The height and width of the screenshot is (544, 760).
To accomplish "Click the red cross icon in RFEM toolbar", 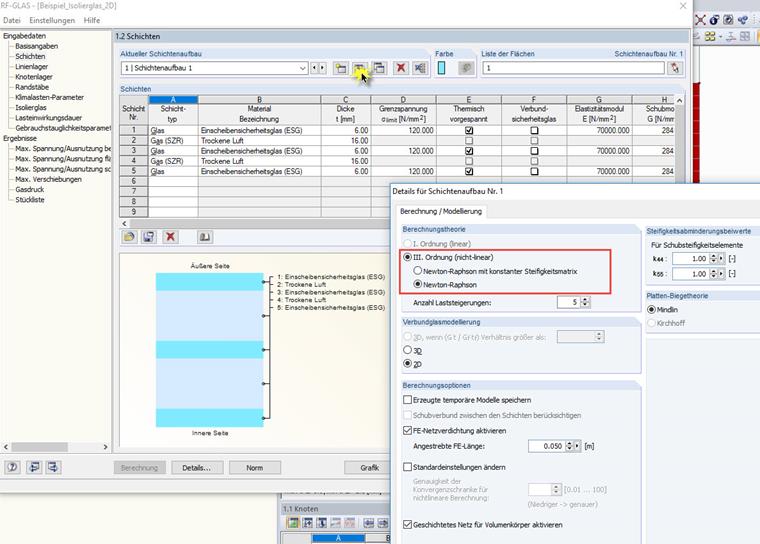I will [x=700, y=20].
